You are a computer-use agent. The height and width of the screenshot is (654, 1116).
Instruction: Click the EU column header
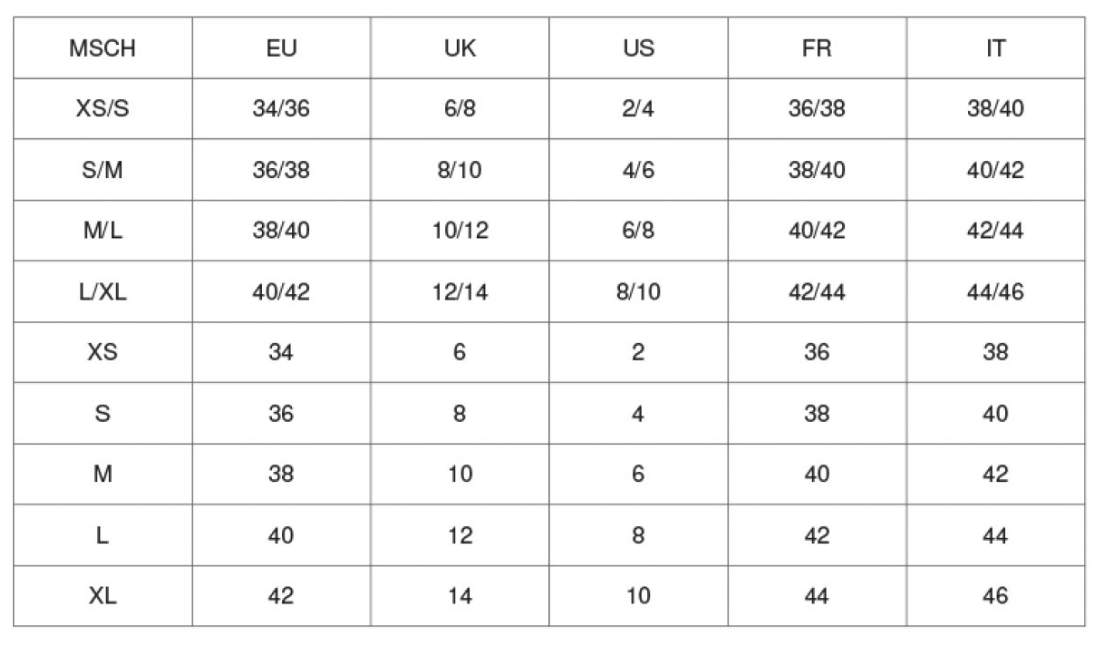tap(281, 49)
